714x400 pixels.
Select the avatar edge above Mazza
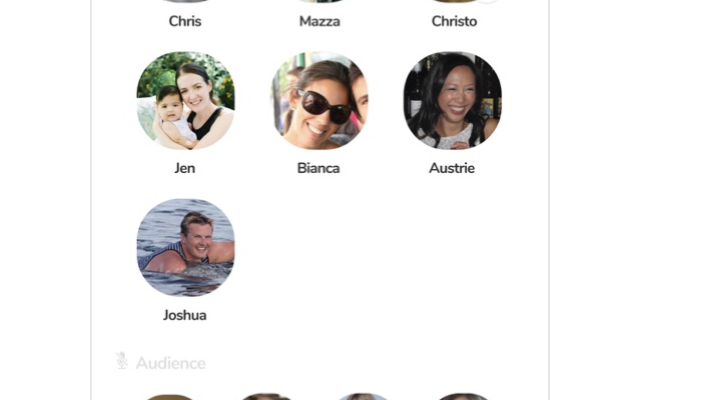coord(319,1)
